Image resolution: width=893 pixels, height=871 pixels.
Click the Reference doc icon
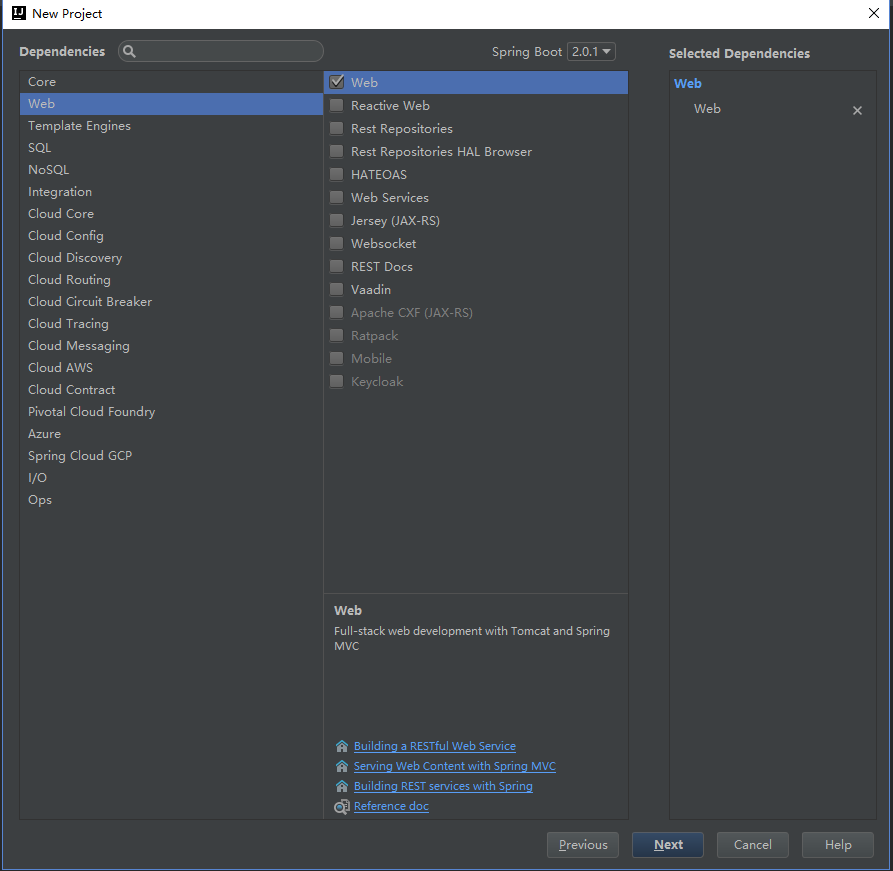(342, 806)
